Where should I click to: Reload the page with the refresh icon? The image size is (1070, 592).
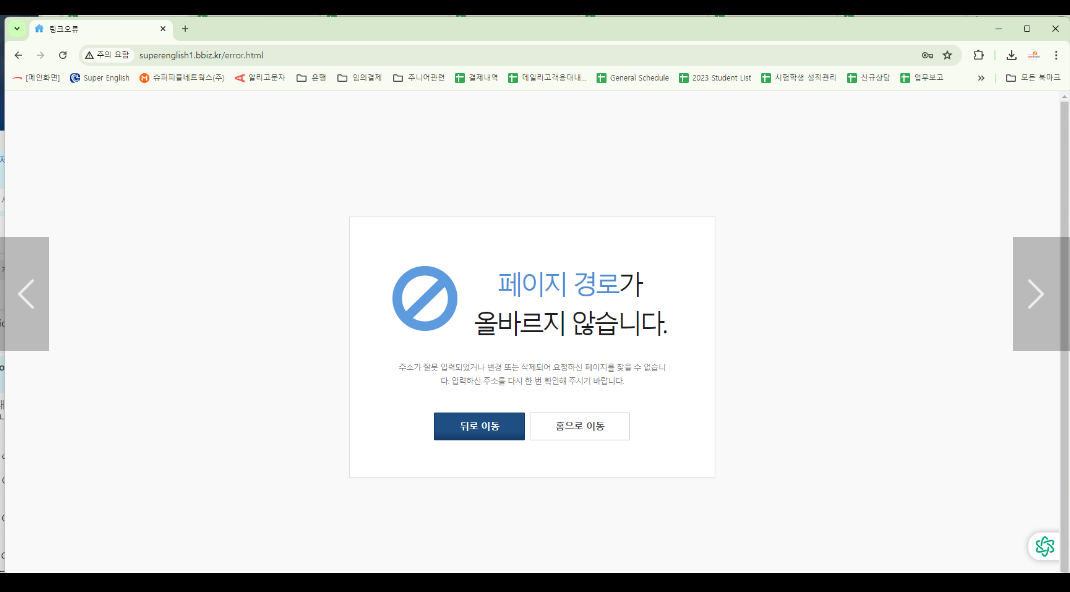tap(63, 55)
